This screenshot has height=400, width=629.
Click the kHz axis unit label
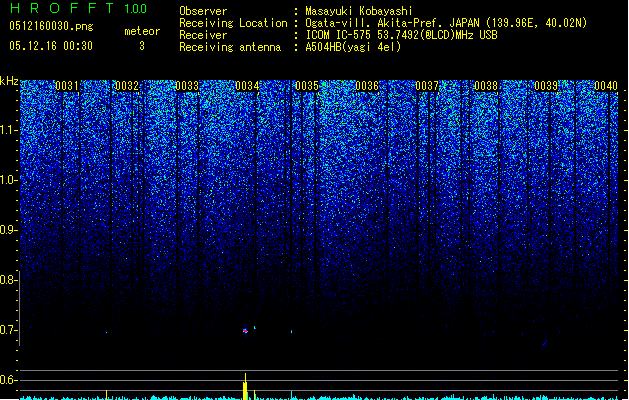click(x=9, y=81)
